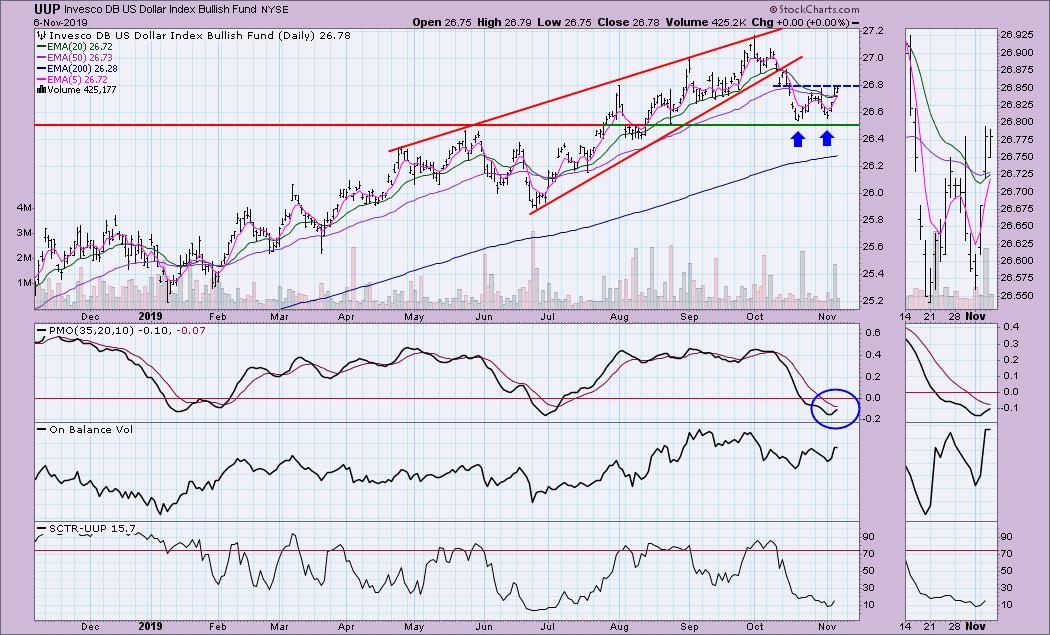1050x635 pixels.
Task: Click the 25.8 price axis label
Action: tap(874, 220)
